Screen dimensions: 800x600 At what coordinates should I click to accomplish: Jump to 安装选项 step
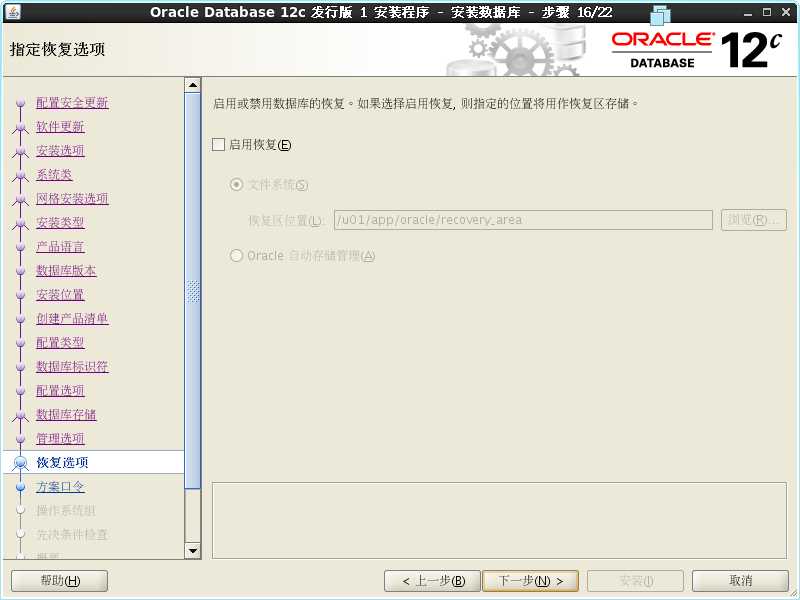[60, 151]
